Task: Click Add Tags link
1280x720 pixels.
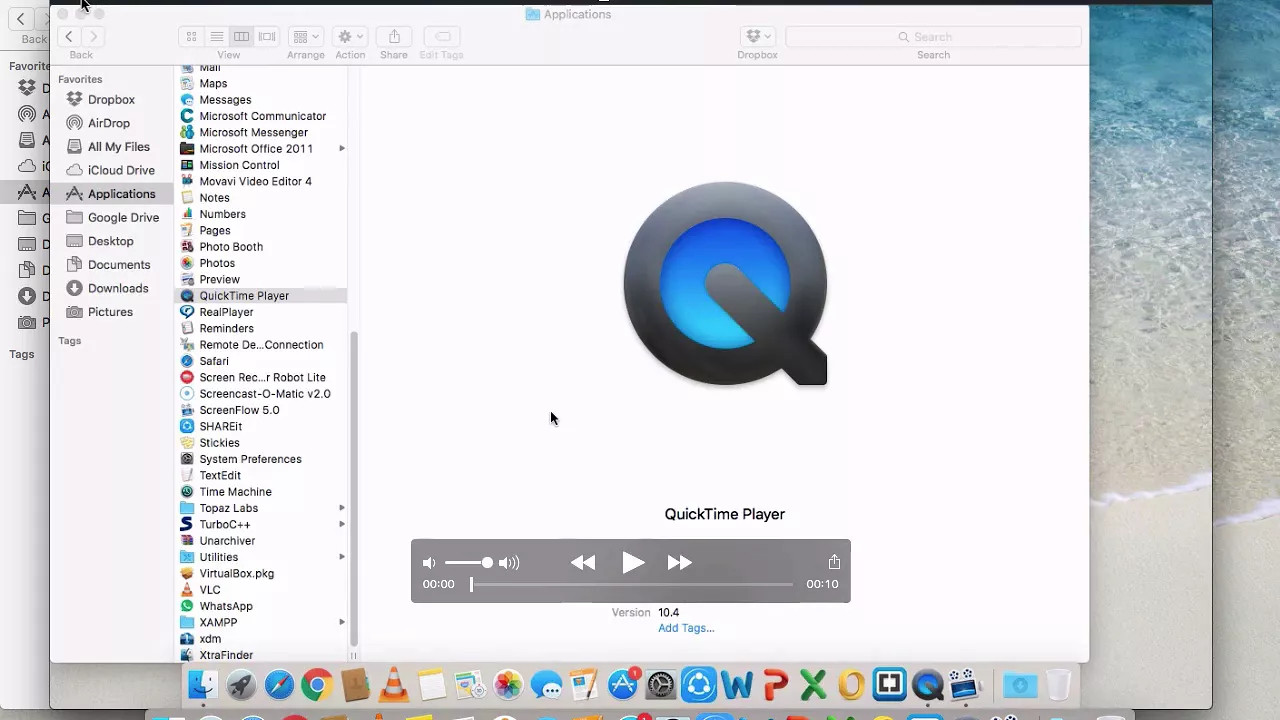Action: (x=686, y=628)
